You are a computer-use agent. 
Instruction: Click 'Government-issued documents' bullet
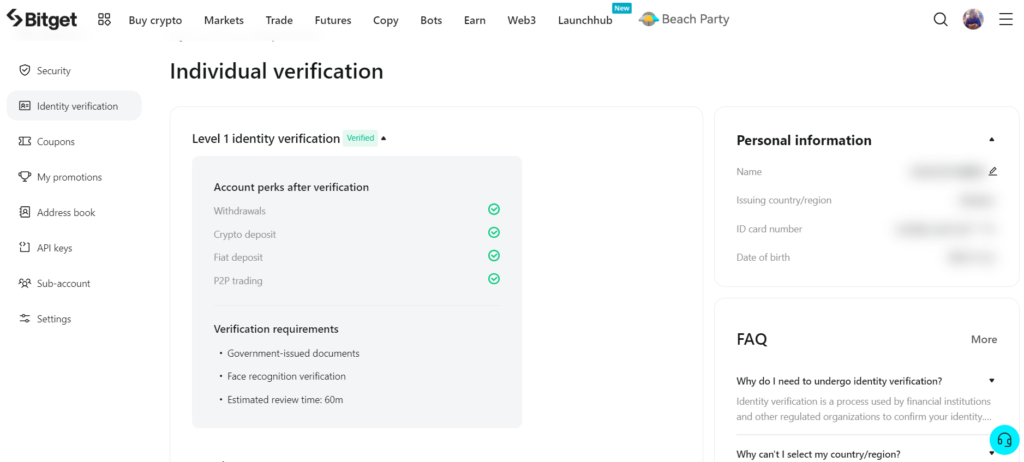tap(293, 354)
